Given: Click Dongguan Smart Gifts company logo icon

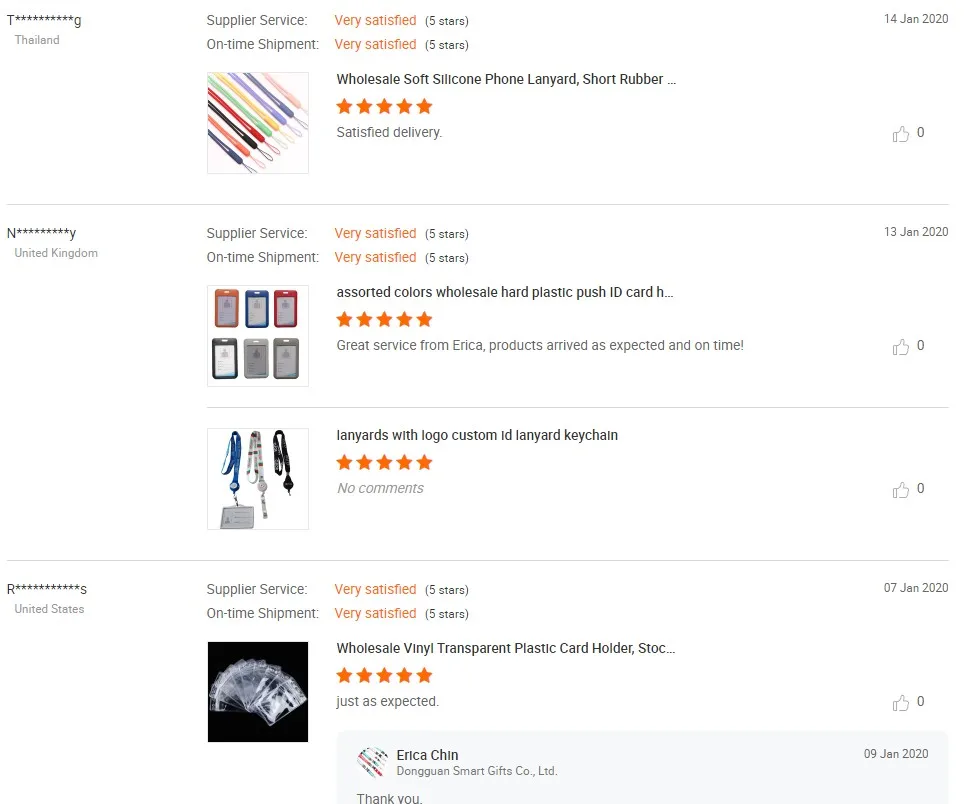Looking at the screenshot, I should pos(372,762).
